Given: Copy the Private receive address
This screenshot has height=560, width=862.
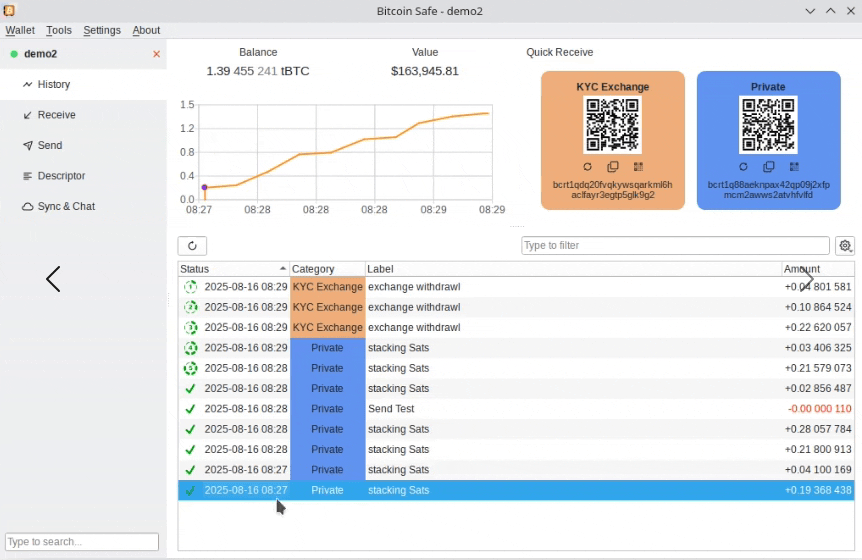Looking at the screenshot, I should [769, 167].
